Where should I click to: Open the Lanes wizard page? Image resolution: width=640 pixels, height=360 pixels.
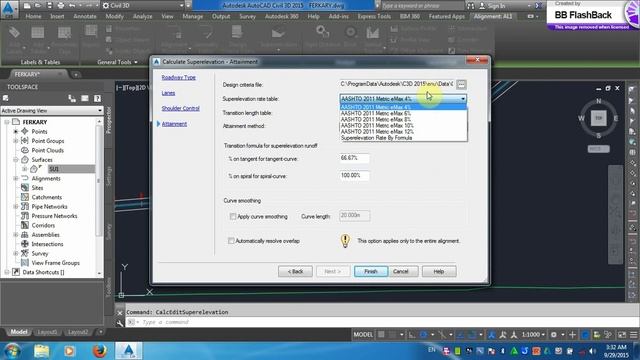(x=168, y=93)
